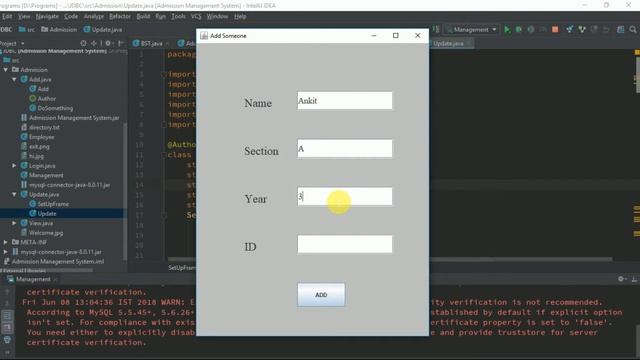Image resolution: width=640 pixels, height=360 pixels.
Task: Expand the META-INF folder
Action: click(x=6, y=242)
